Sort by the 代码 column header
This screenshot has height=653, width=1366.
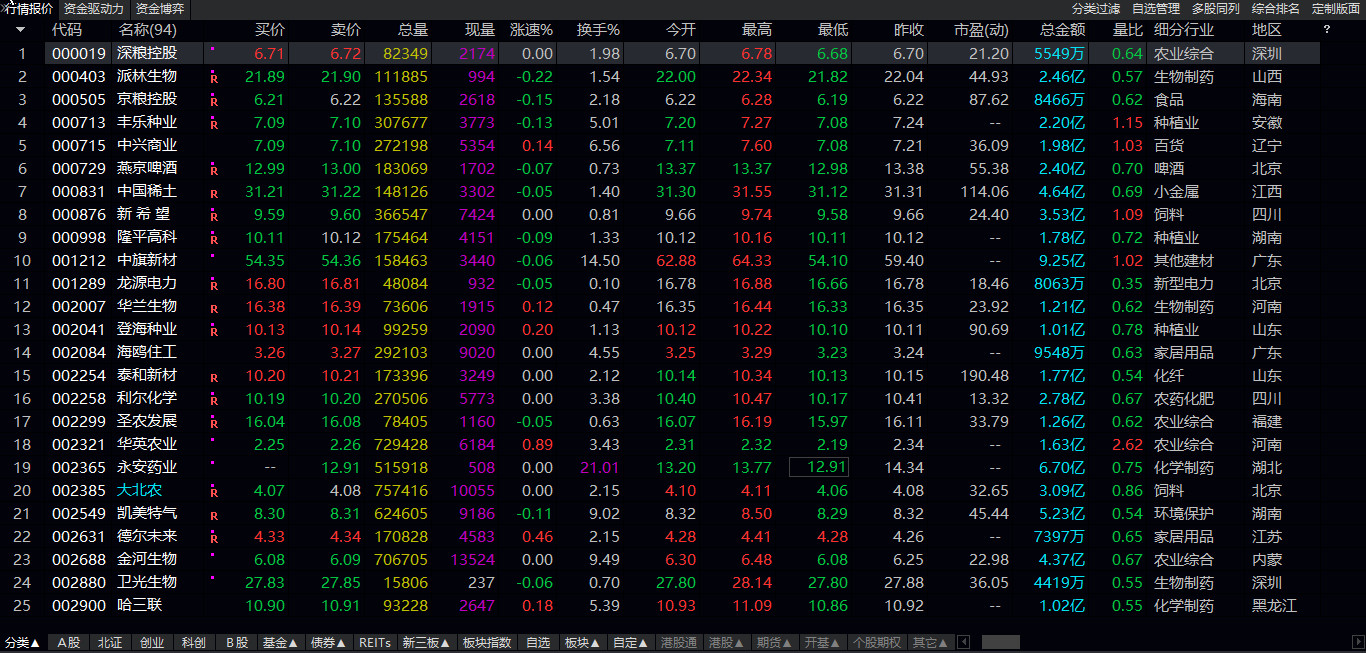[67, 30]
